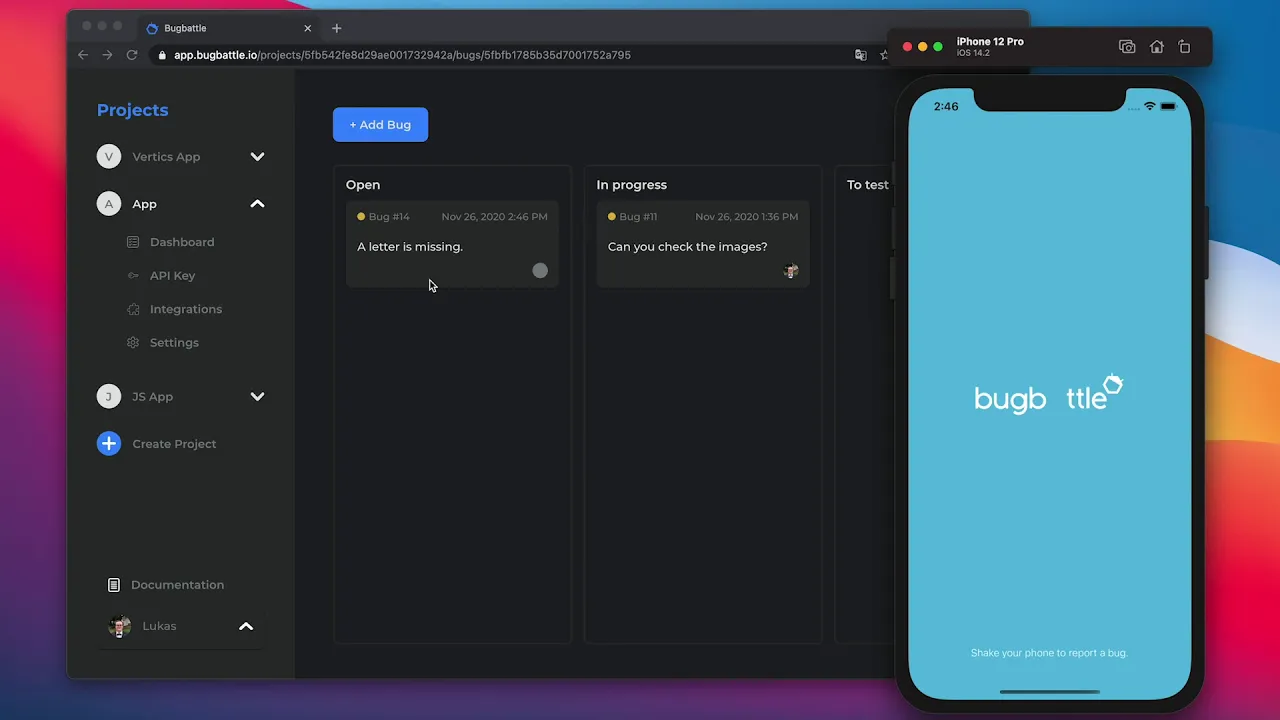This screenshot has width=1280, height=720.
Task: Click yellow priority dot on Bug #14
Action: click(361, 217)
